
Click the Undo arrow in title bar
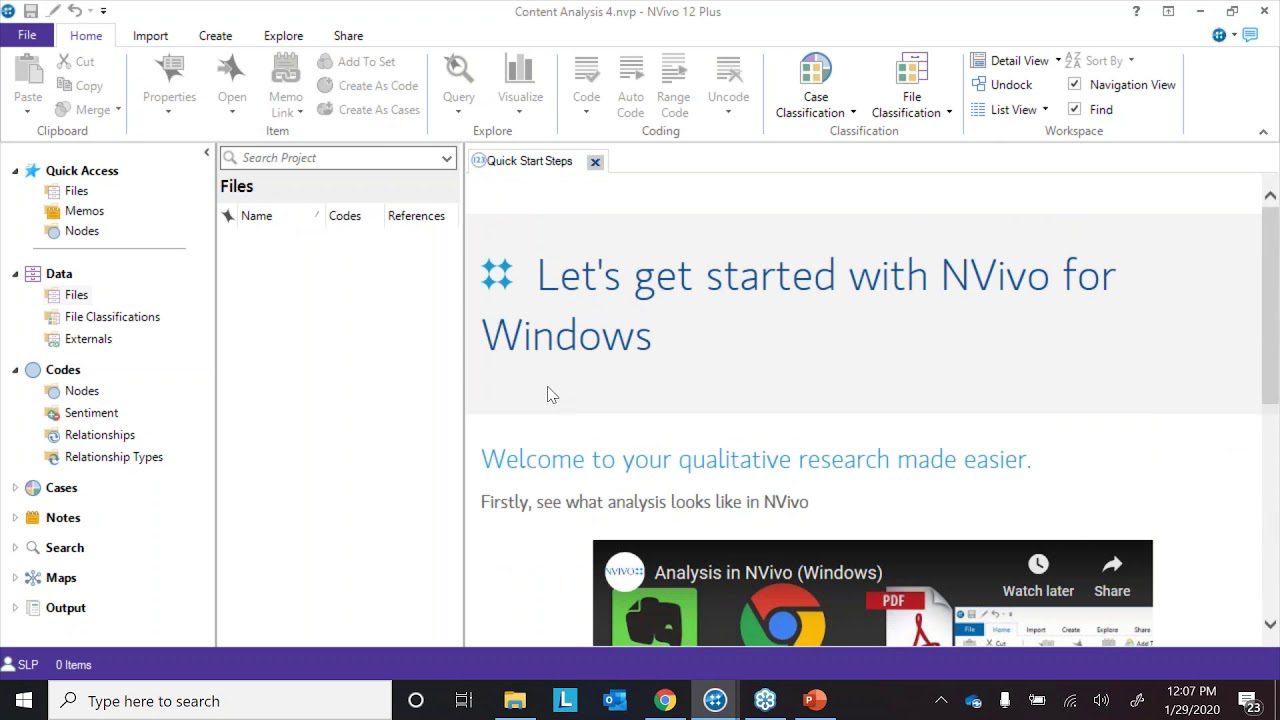coord(75,11)
